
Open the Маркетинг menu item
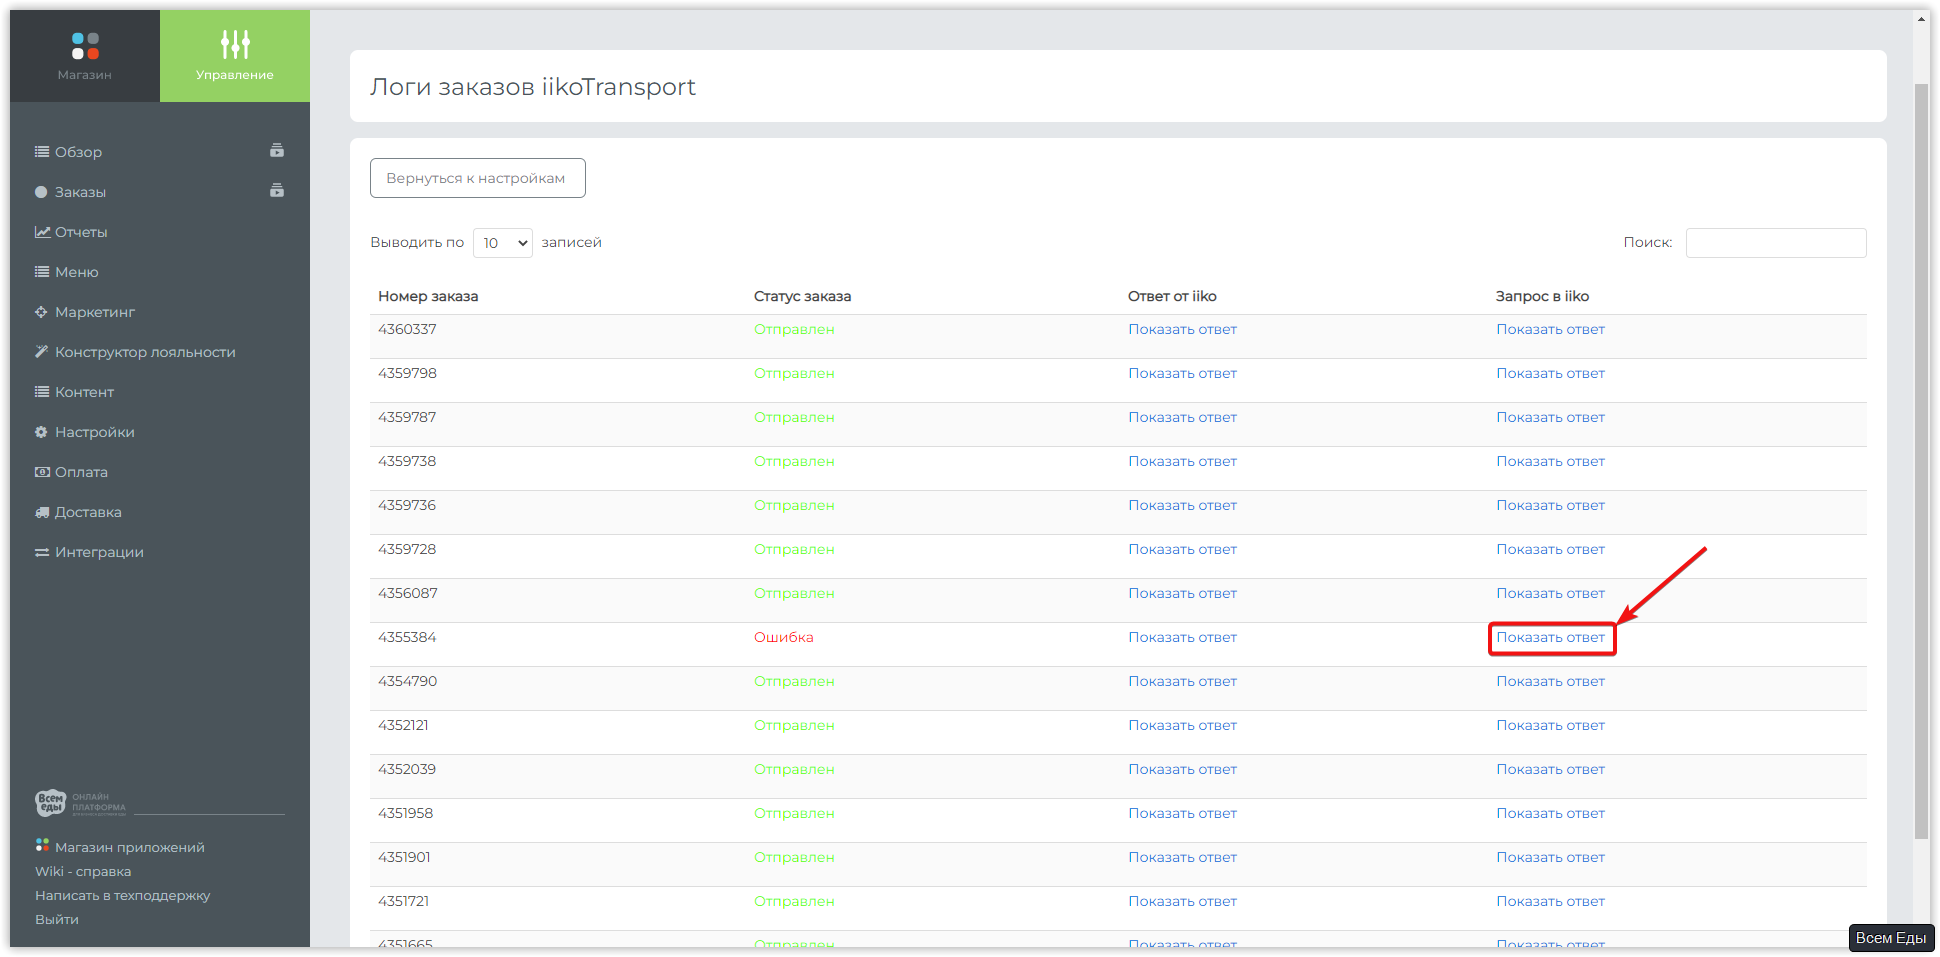click(x=95, y=312)
